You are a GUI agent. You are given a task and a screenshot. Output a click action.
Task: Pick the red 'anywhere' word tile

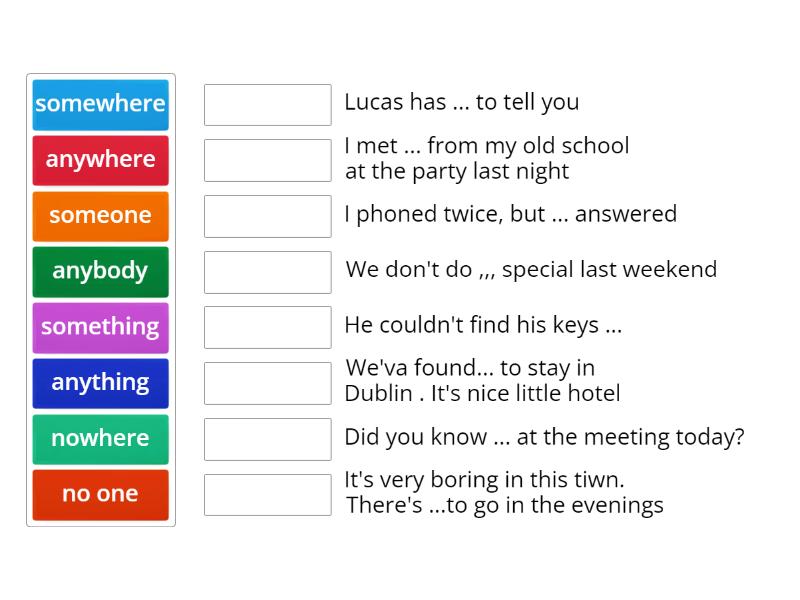point(100,160)
